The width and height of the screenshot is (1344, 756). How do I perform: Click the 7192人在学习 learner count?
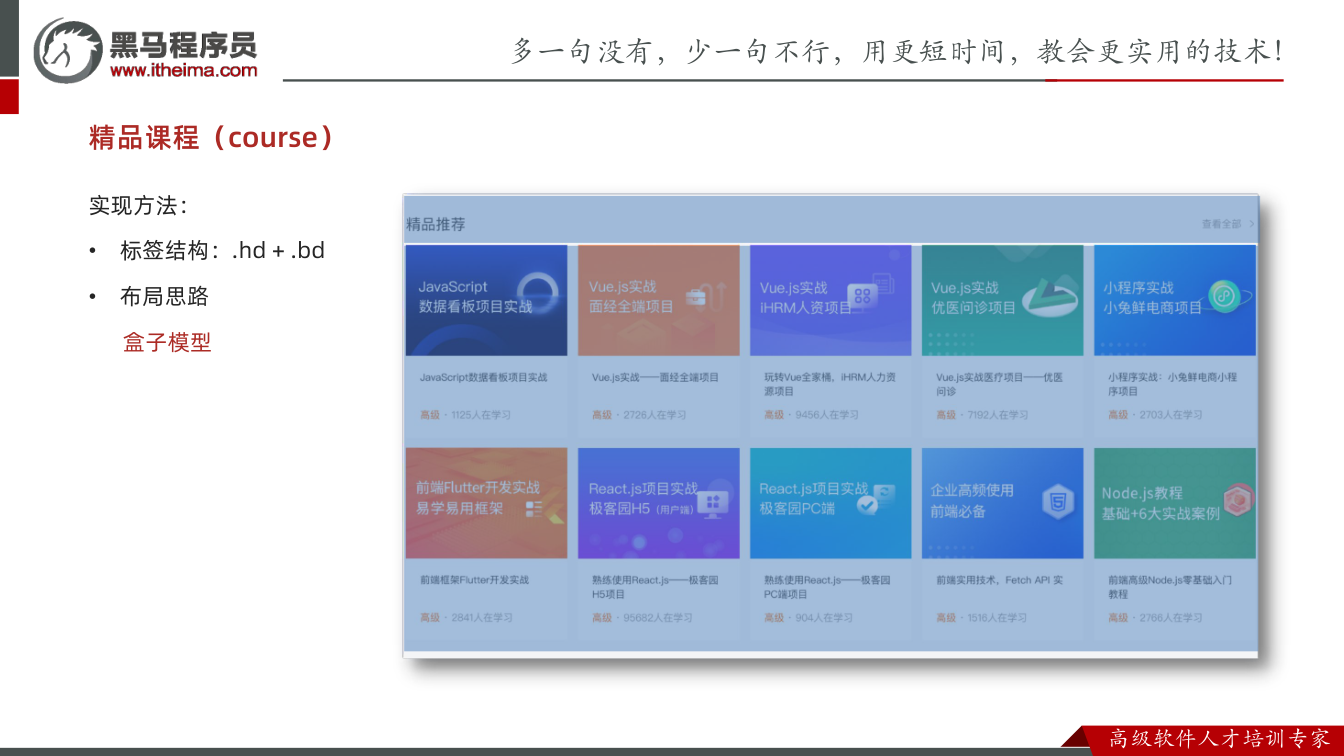998,414
